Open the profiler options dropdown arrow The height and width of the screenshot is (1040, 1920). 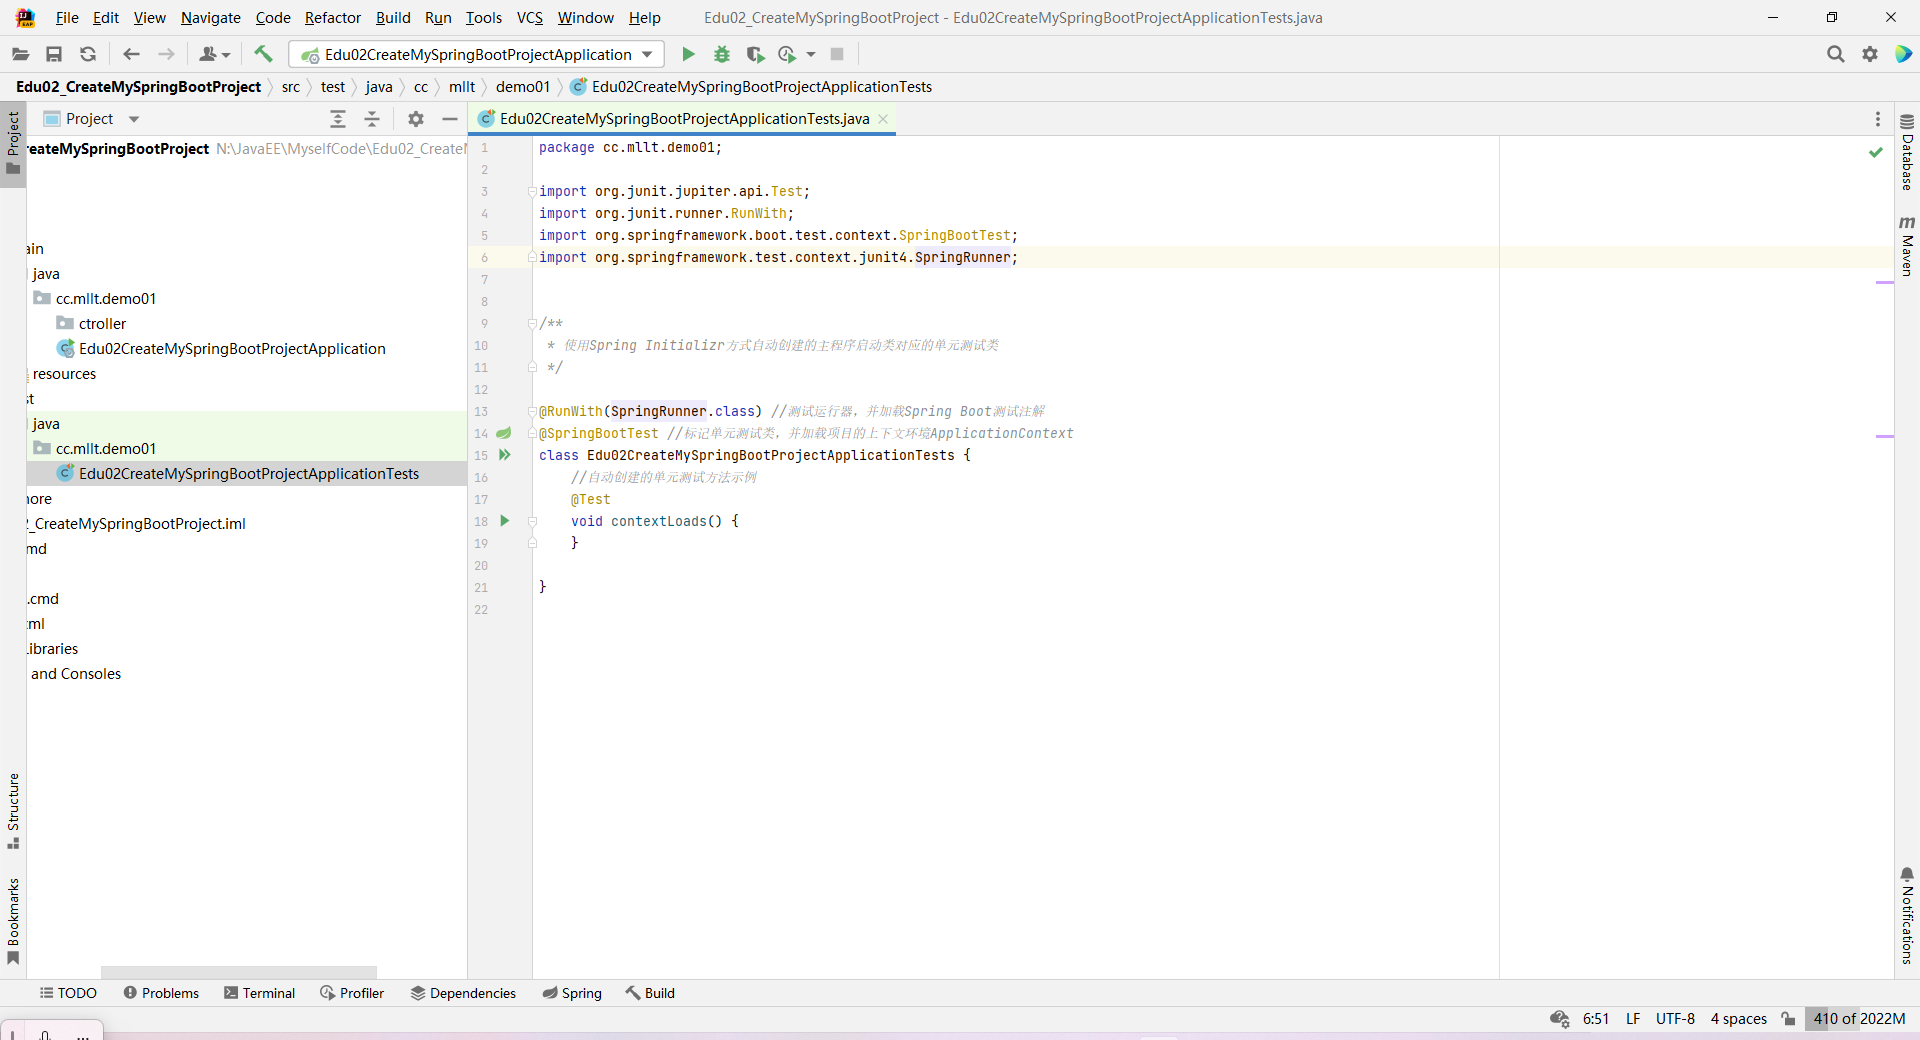point(811,54)
